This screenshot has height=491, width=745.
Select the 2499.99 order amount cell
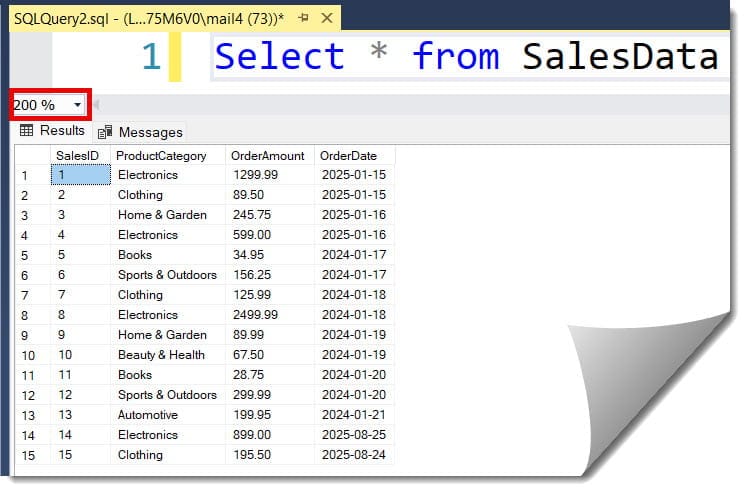tap(257, 315)
